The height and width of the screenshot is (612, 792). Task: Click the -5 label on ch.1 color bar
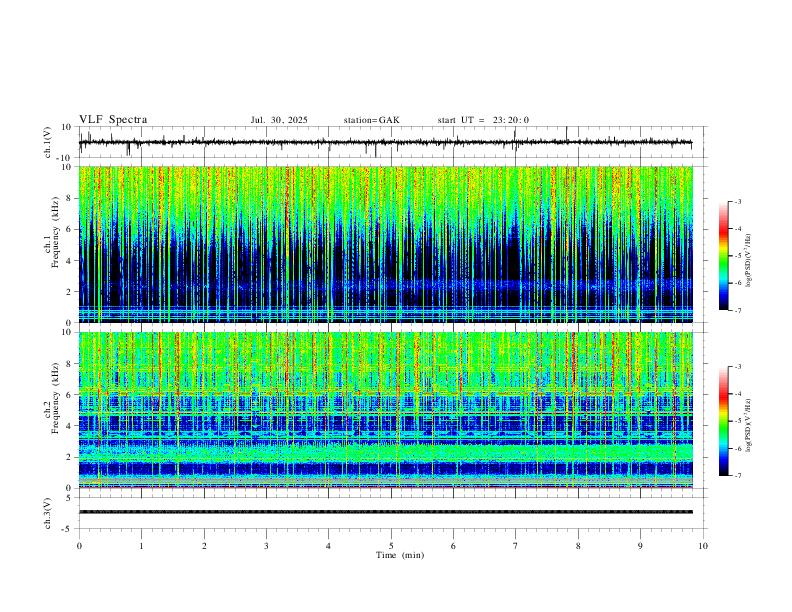738,256
